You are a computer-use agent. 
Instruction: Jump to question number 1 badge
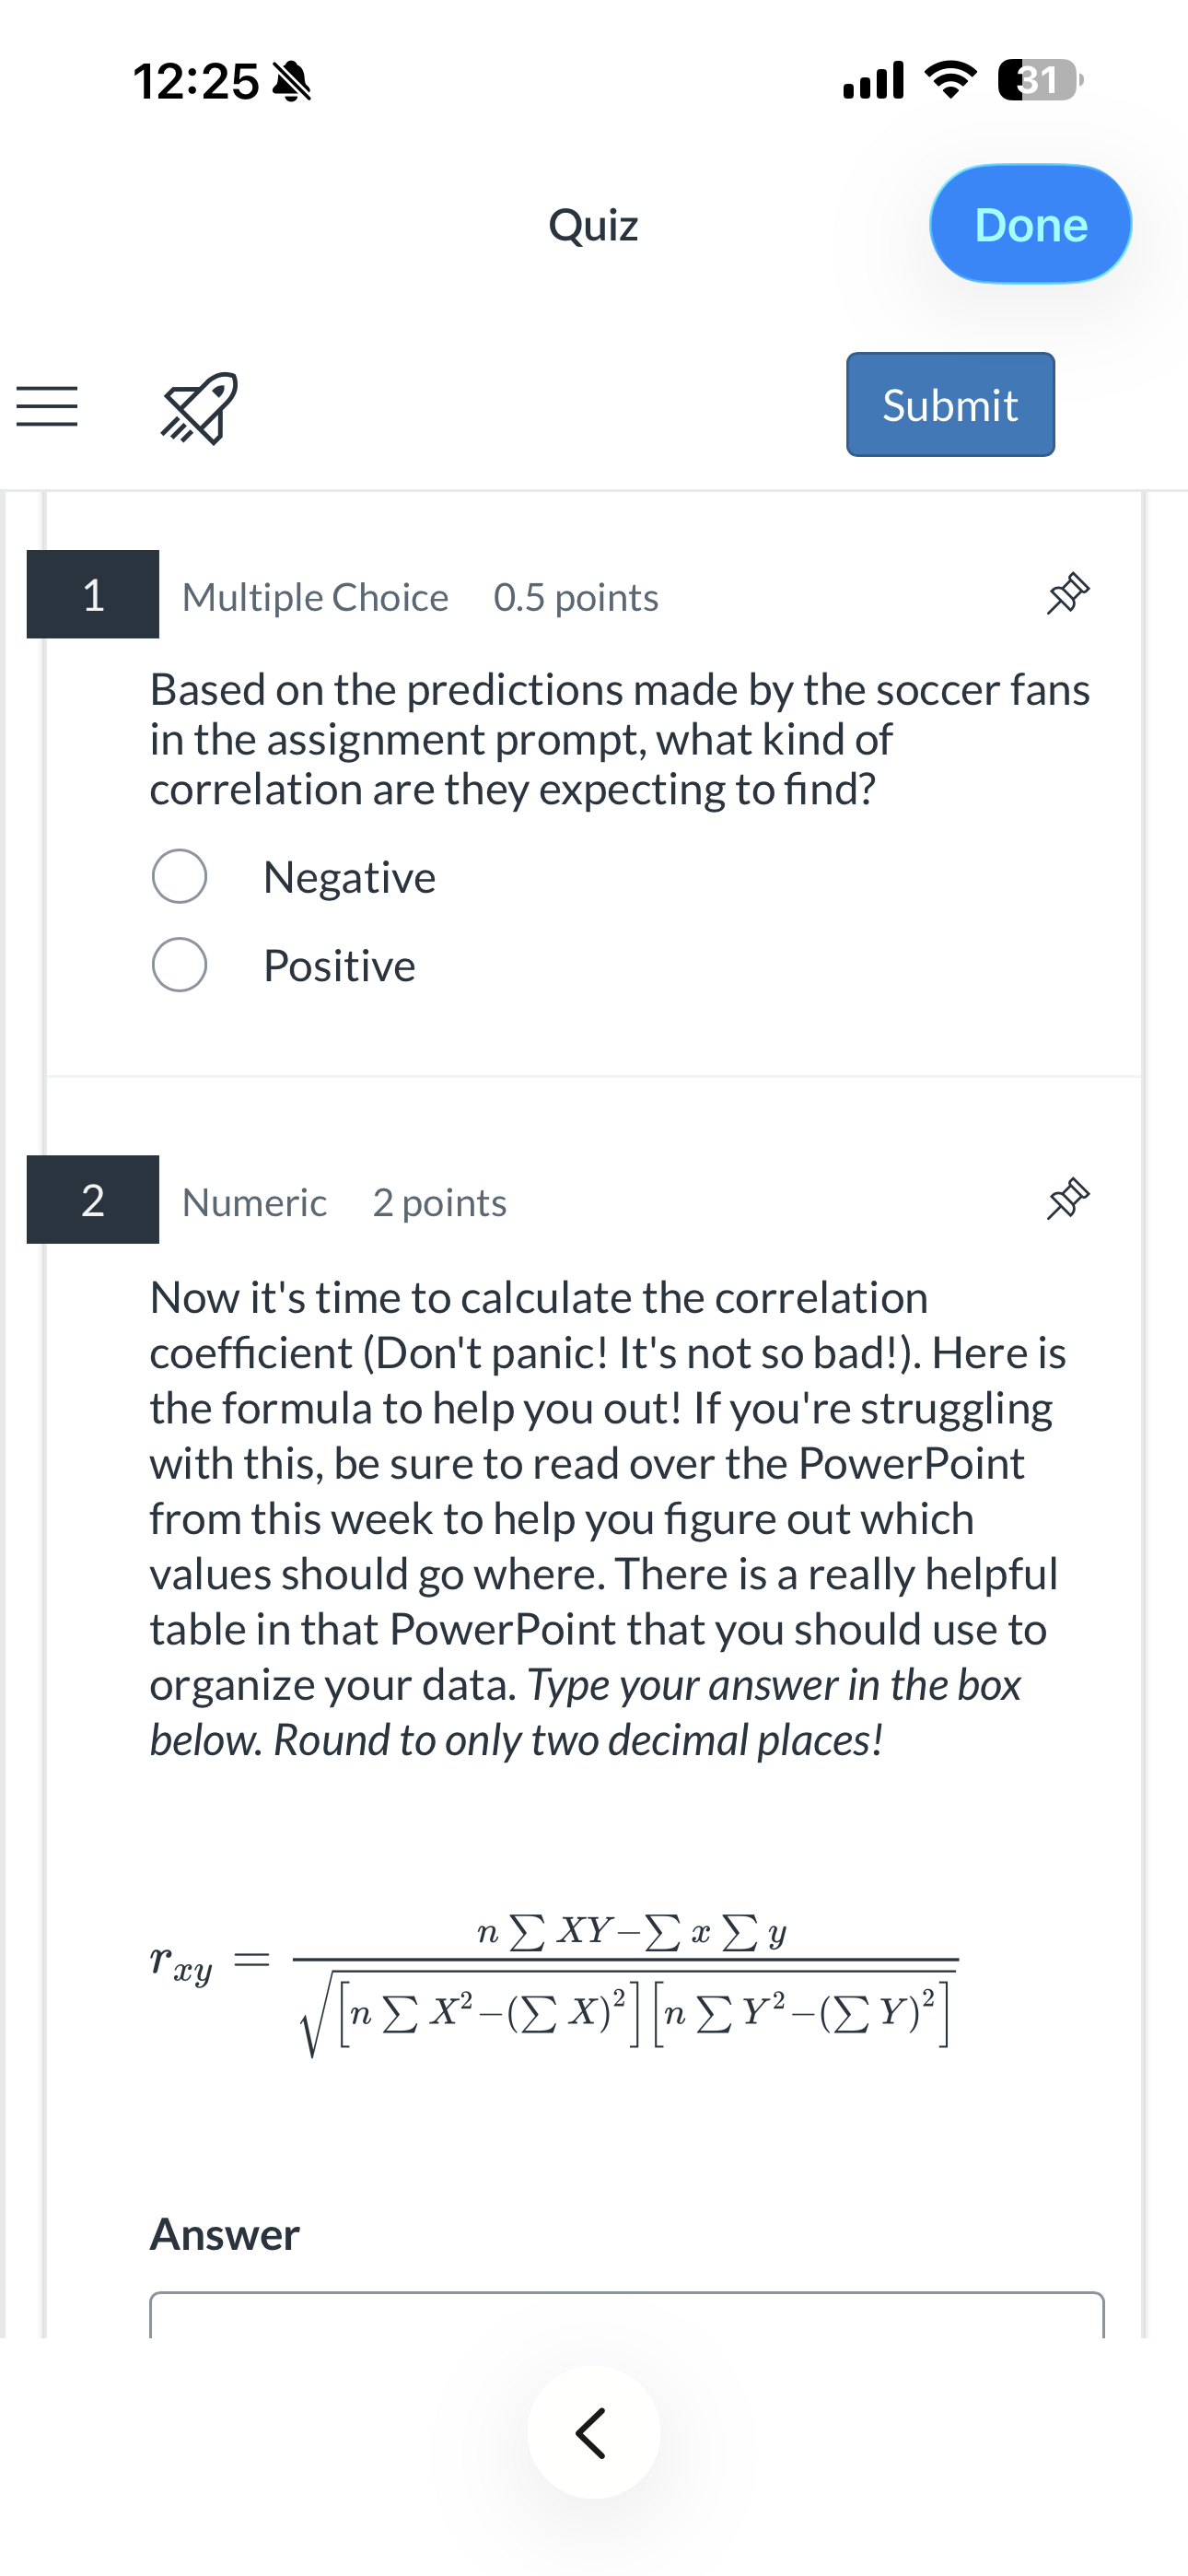(93, 594)
